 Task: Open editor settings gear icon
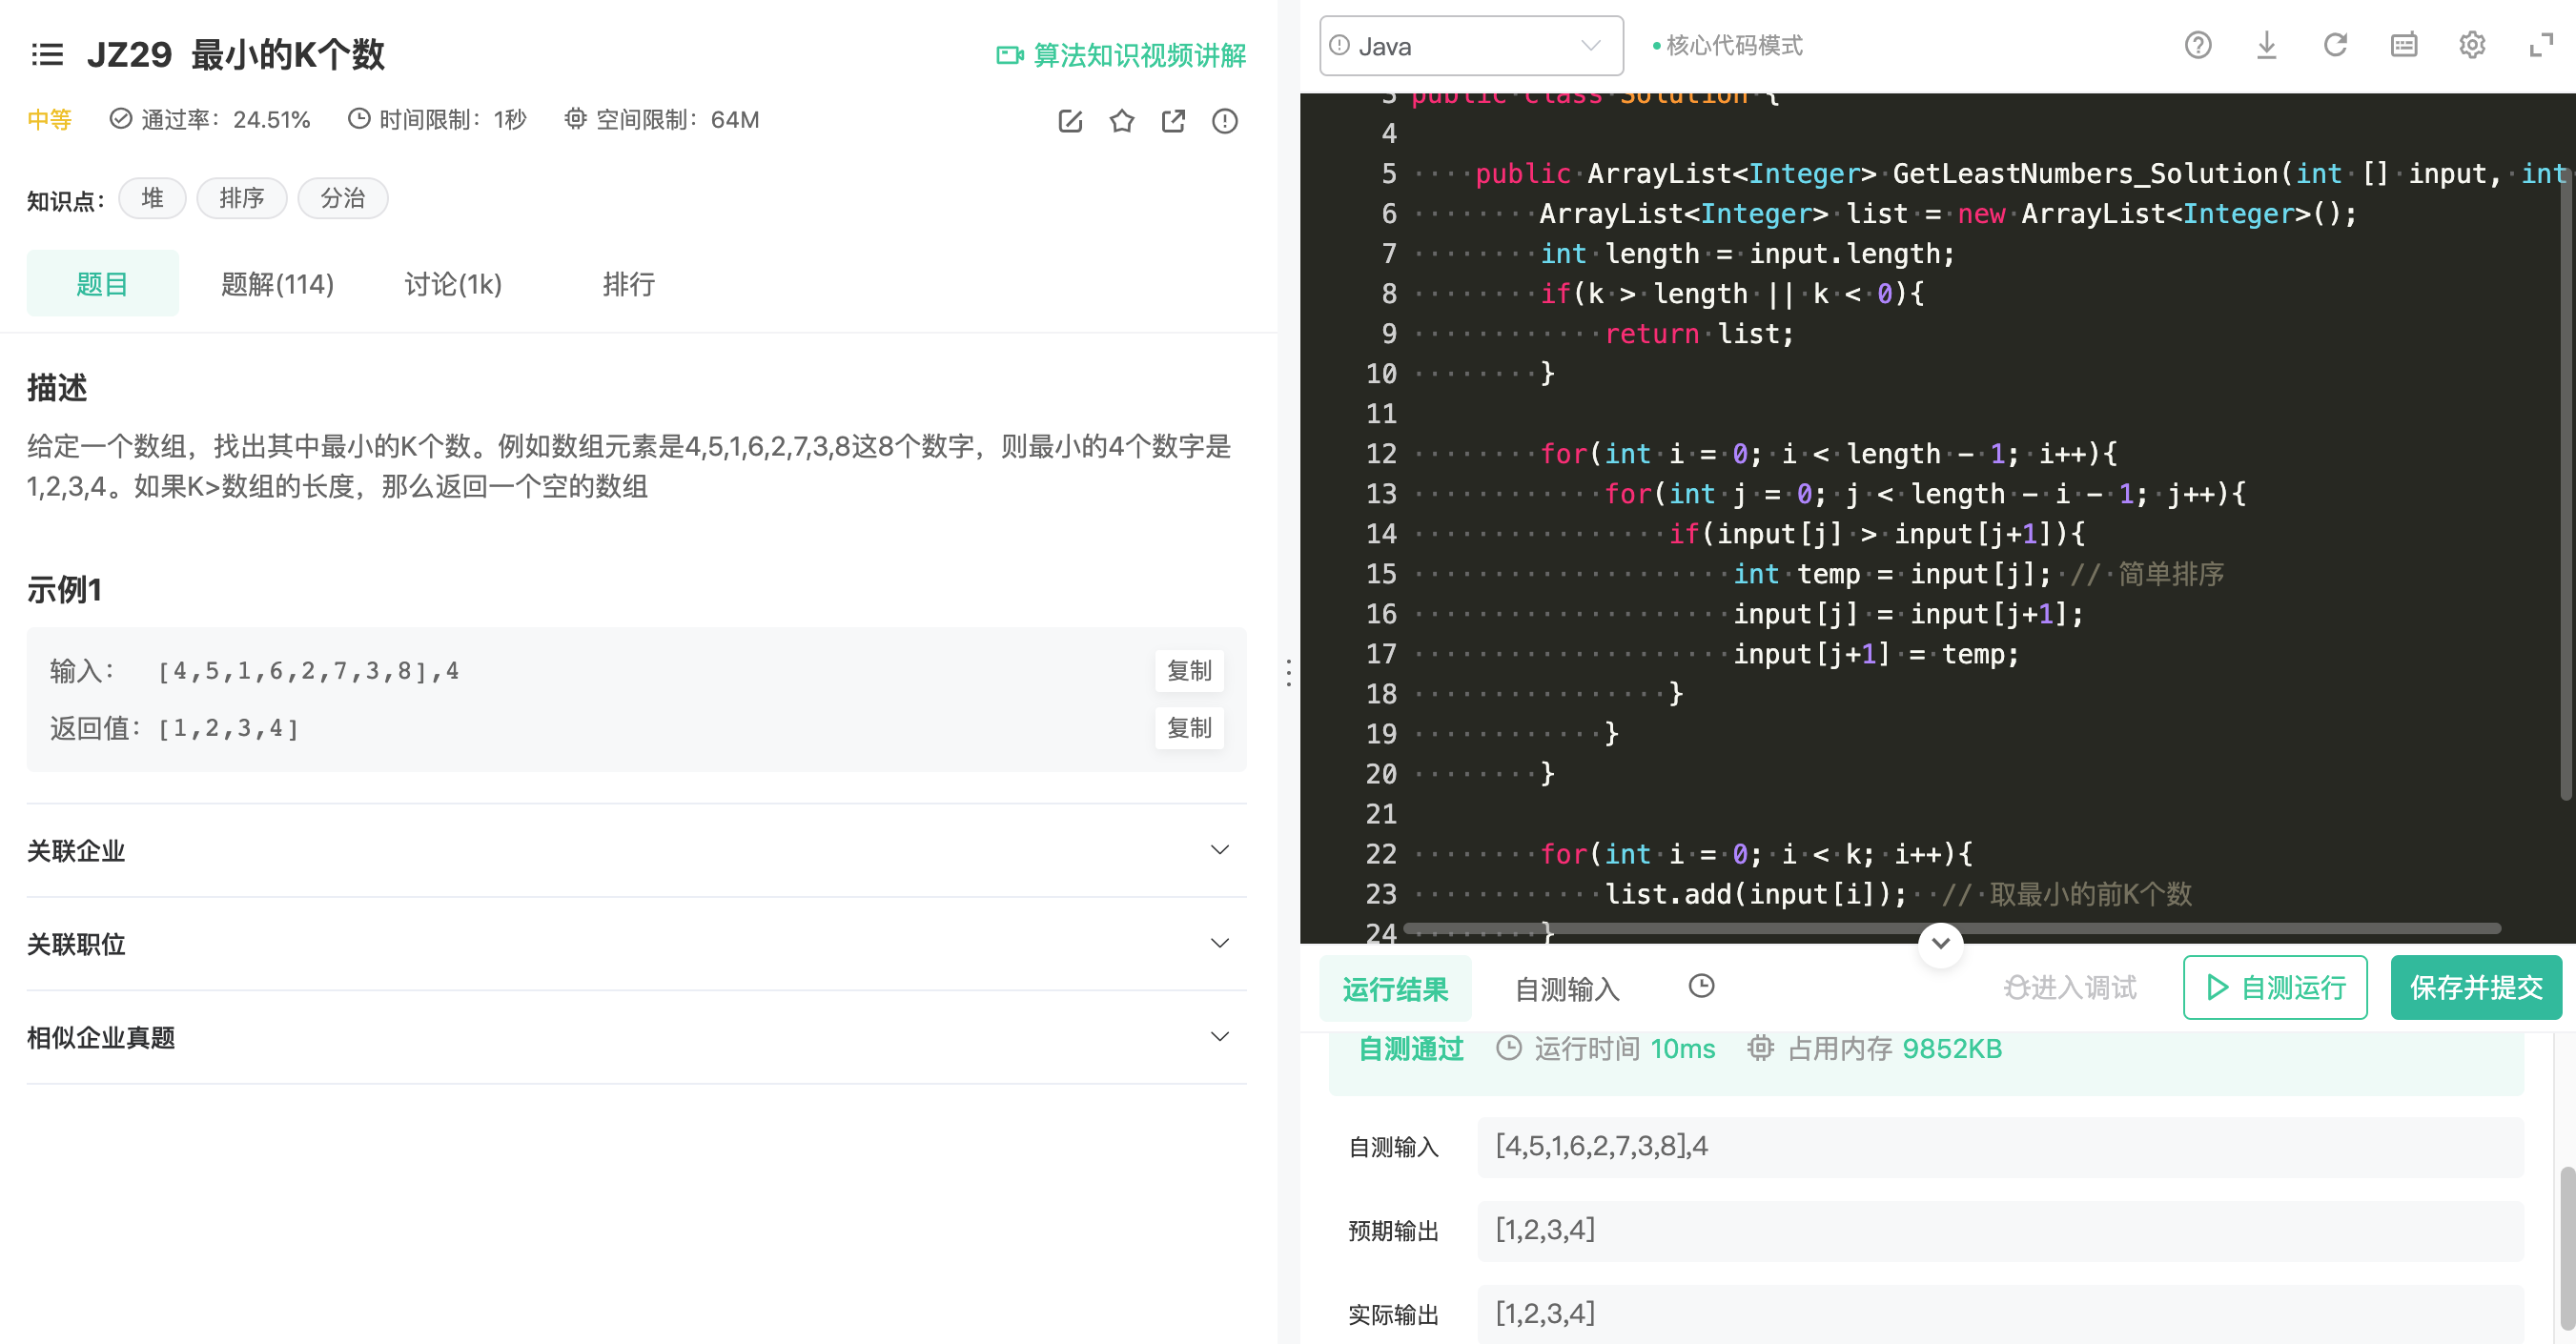coord(2472,45)
